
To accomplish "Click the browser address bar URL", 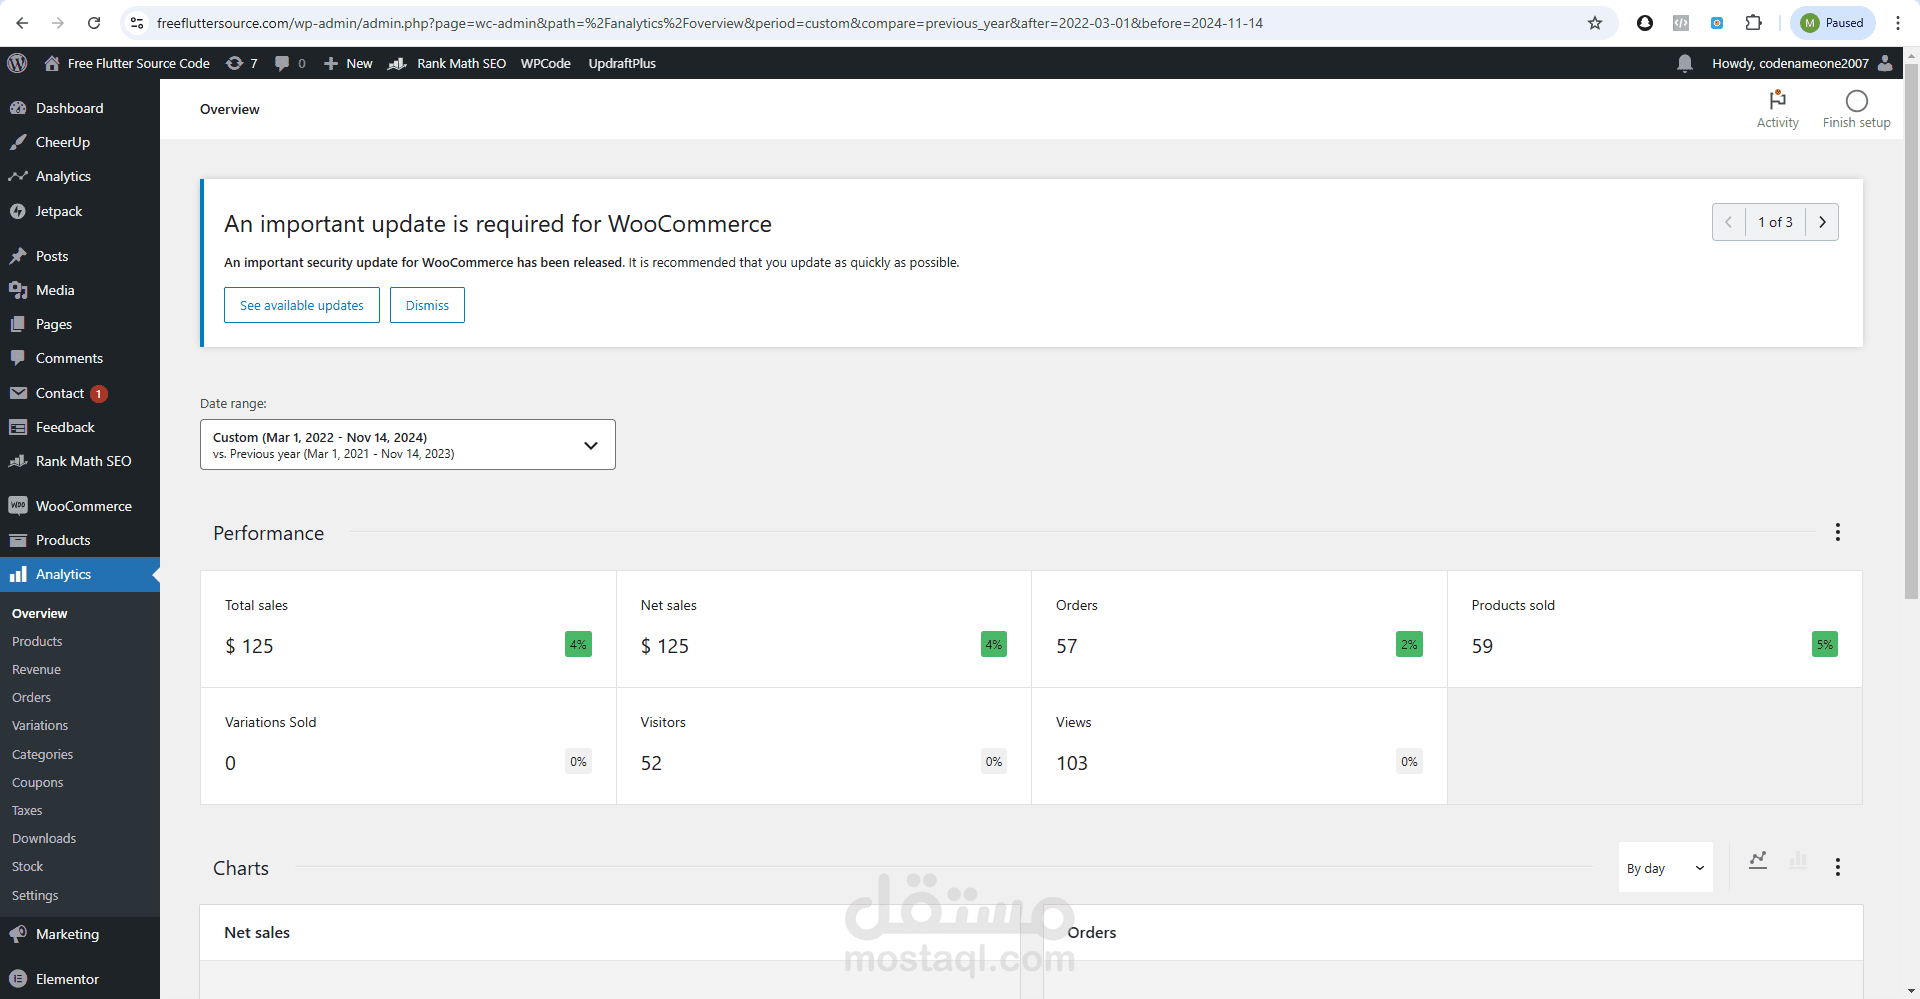I will click(710, 23).
